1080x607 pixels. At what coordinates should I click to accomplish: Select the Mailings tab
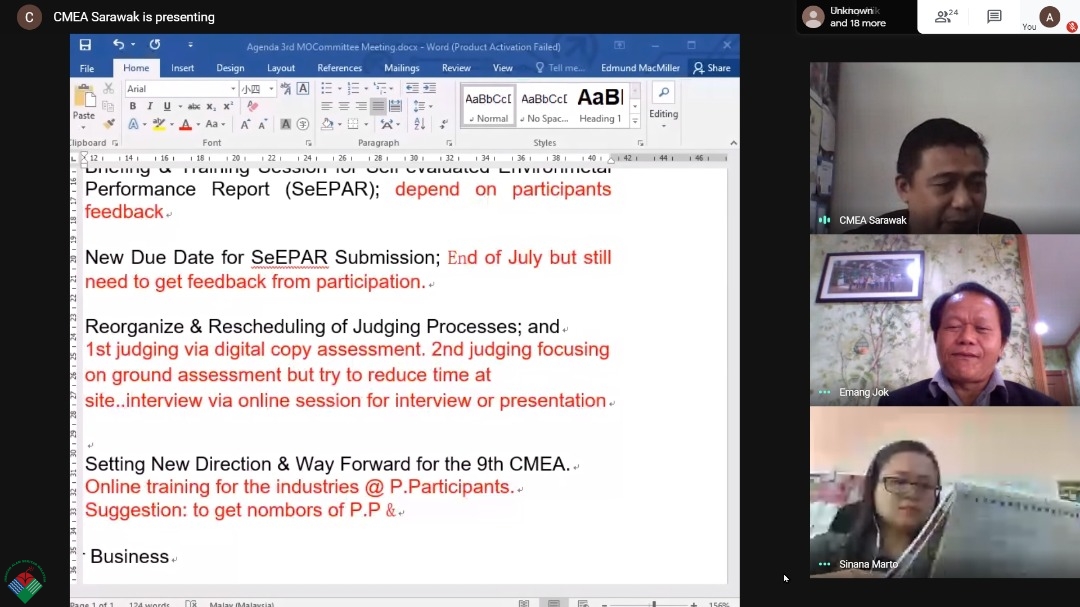(402, 68)
